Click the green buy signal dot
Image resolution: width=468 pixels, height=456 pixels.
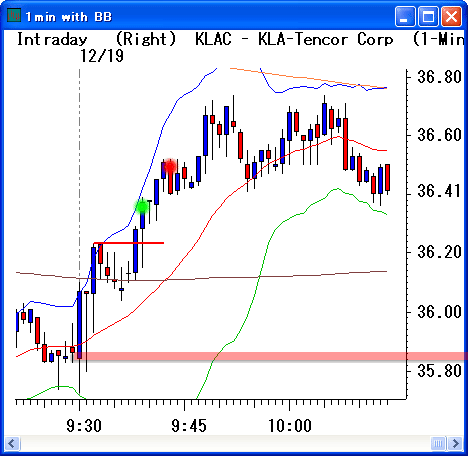142,207
